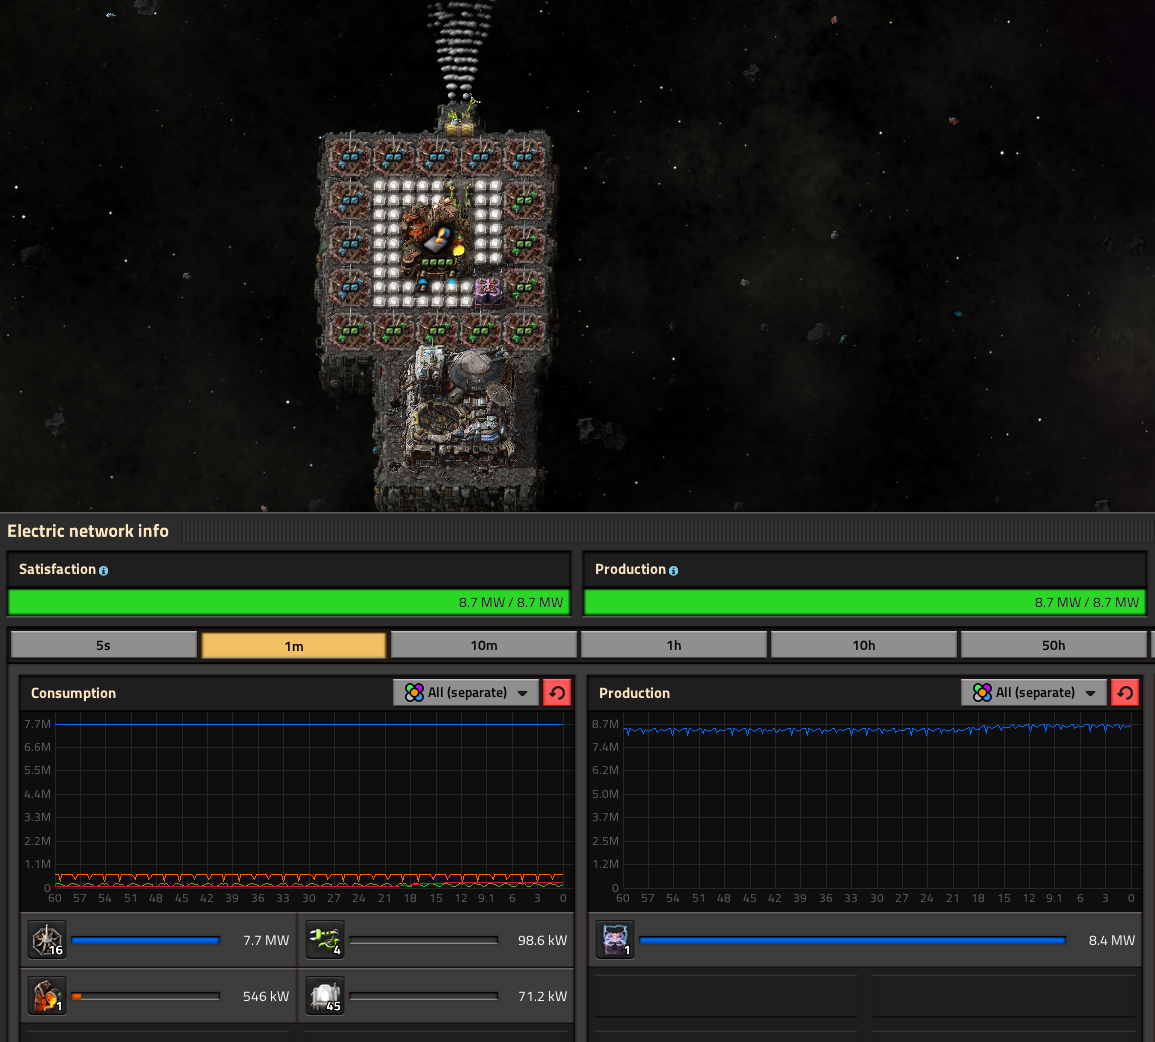Click the Satisfaction green progress bar
Viewport: 1155px width, 1042px height.
[x=289, y=602]
